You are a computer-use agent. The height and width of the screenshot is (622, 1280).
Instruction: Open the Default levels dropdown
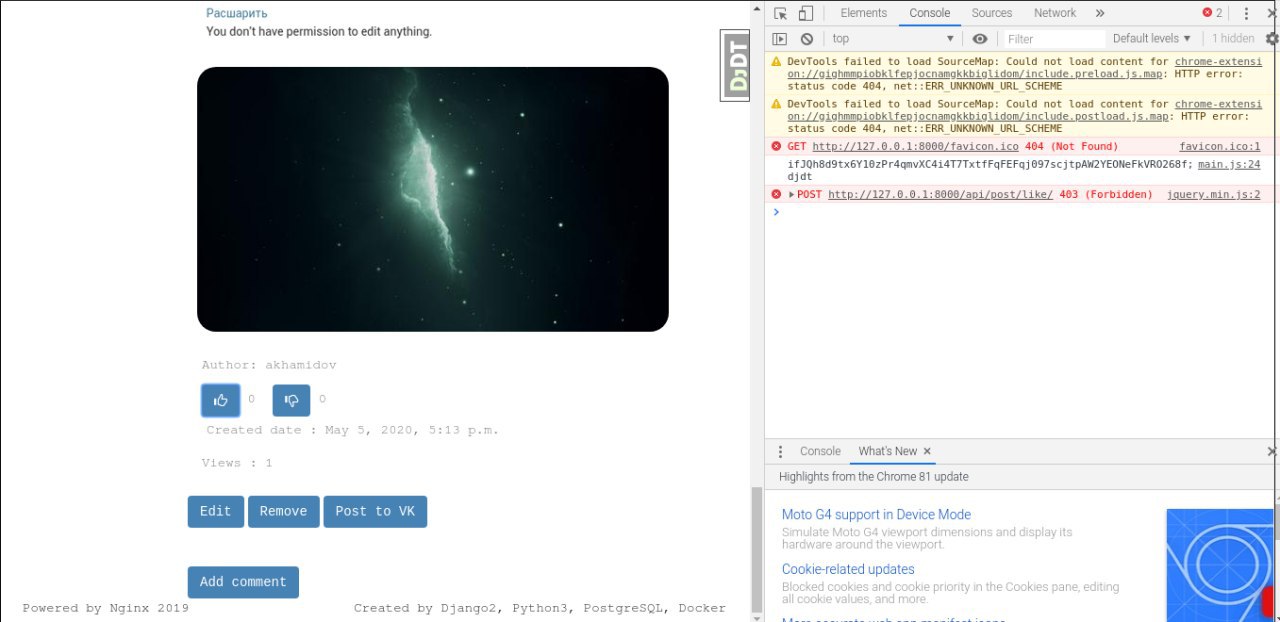coord(1152,39)
